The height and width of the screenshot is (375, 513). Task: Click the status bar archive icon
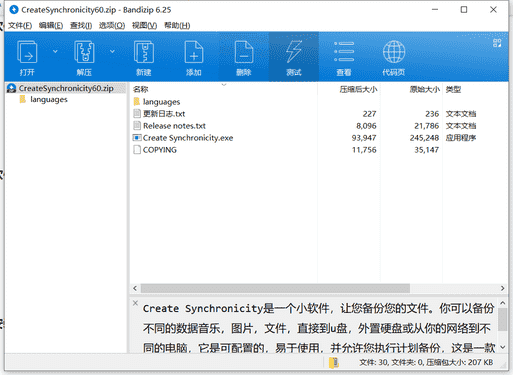334,363
